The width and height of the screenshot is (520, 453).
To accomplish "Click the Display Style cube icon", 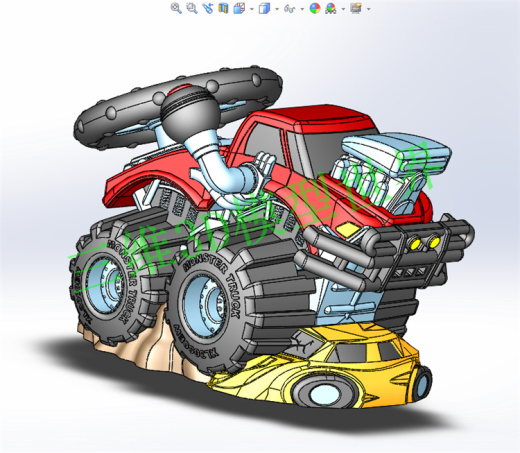I will click(x=264, y=8).
